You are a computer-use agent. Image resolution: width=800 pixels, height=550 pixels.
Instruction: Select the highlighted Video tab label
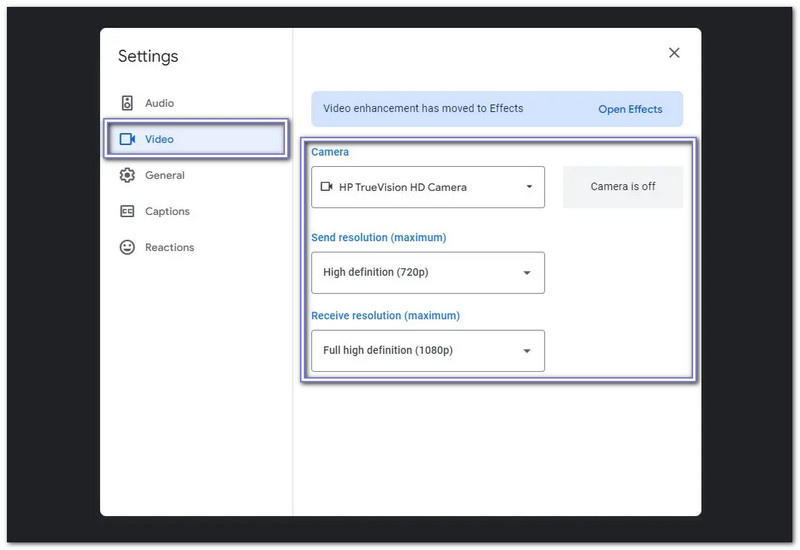pyautogui.click(x=159, y=139)
